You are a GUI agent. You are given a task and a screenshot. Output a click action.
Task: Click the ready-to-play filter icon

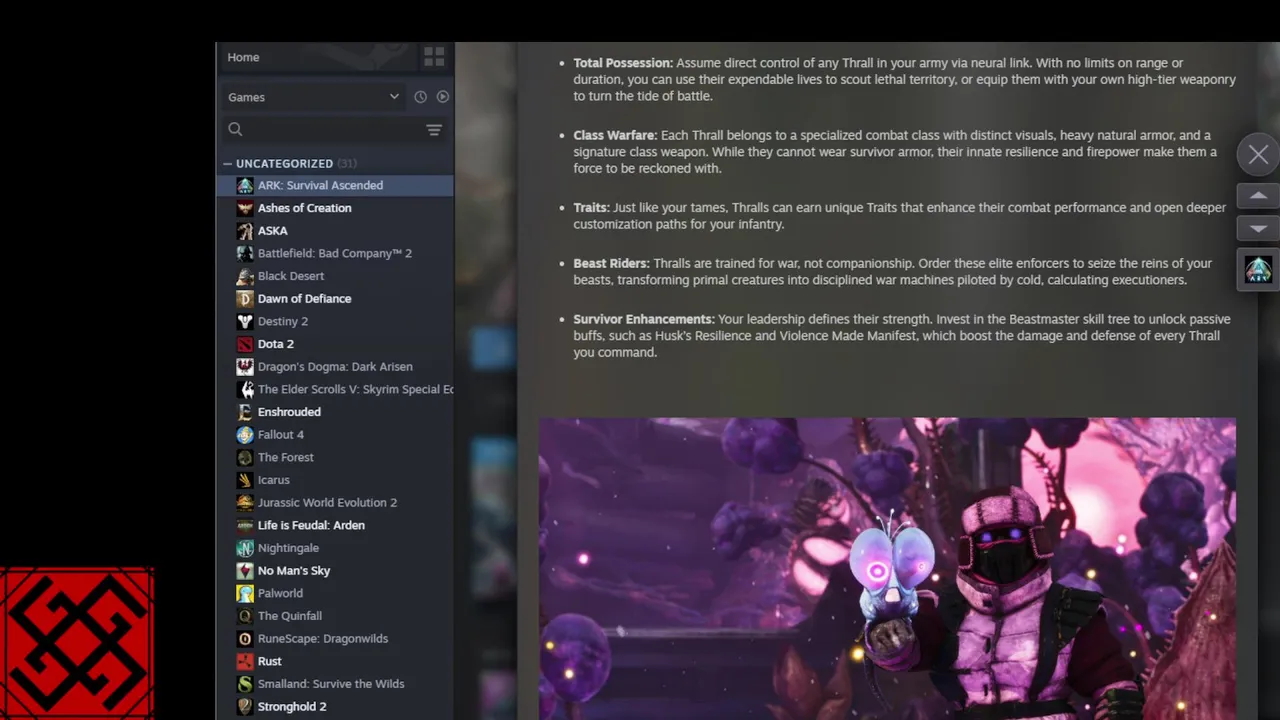tap(442, 97)
